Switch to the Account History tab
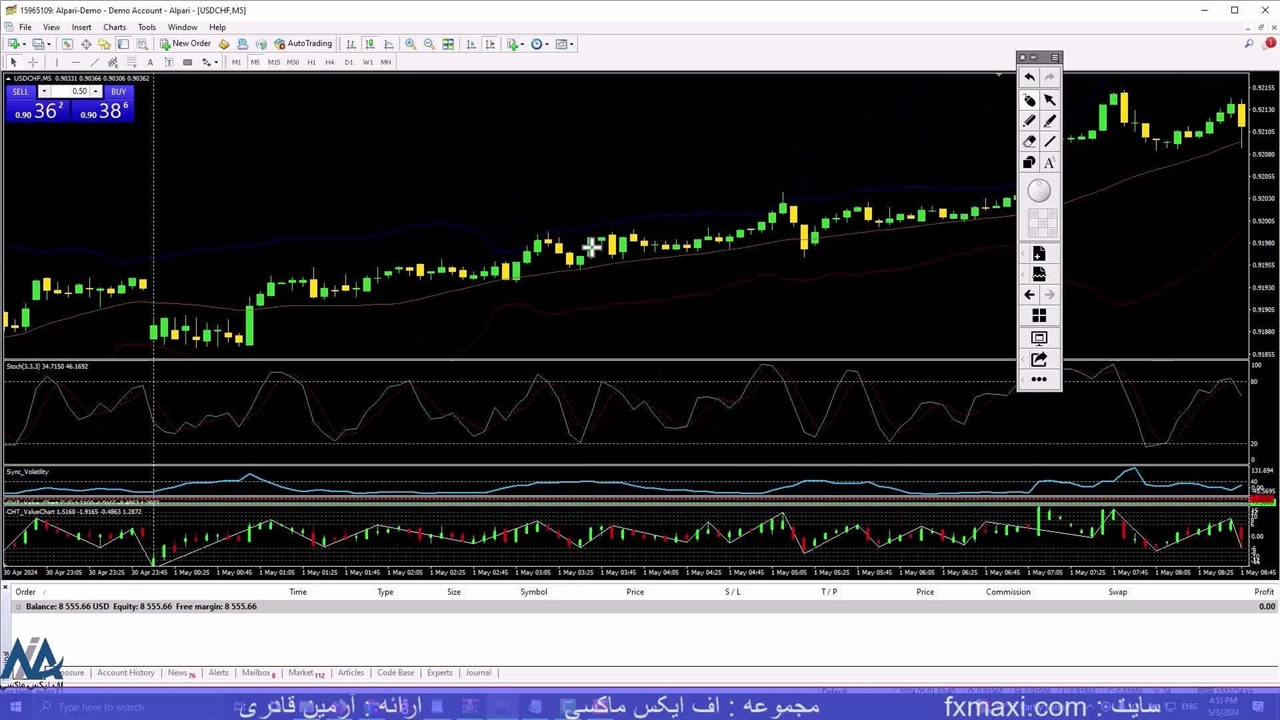 point(125,673)
